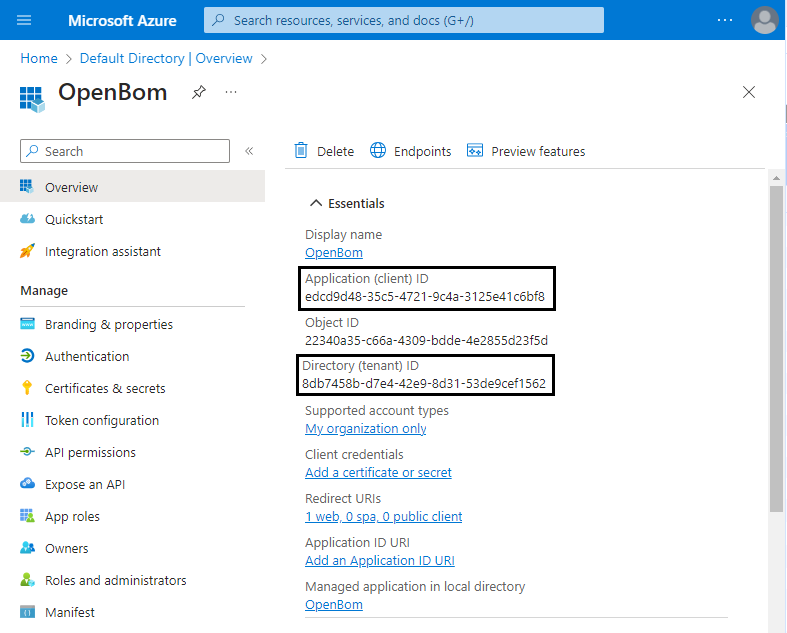Click the Application (client) ID value

coord(425,297)
